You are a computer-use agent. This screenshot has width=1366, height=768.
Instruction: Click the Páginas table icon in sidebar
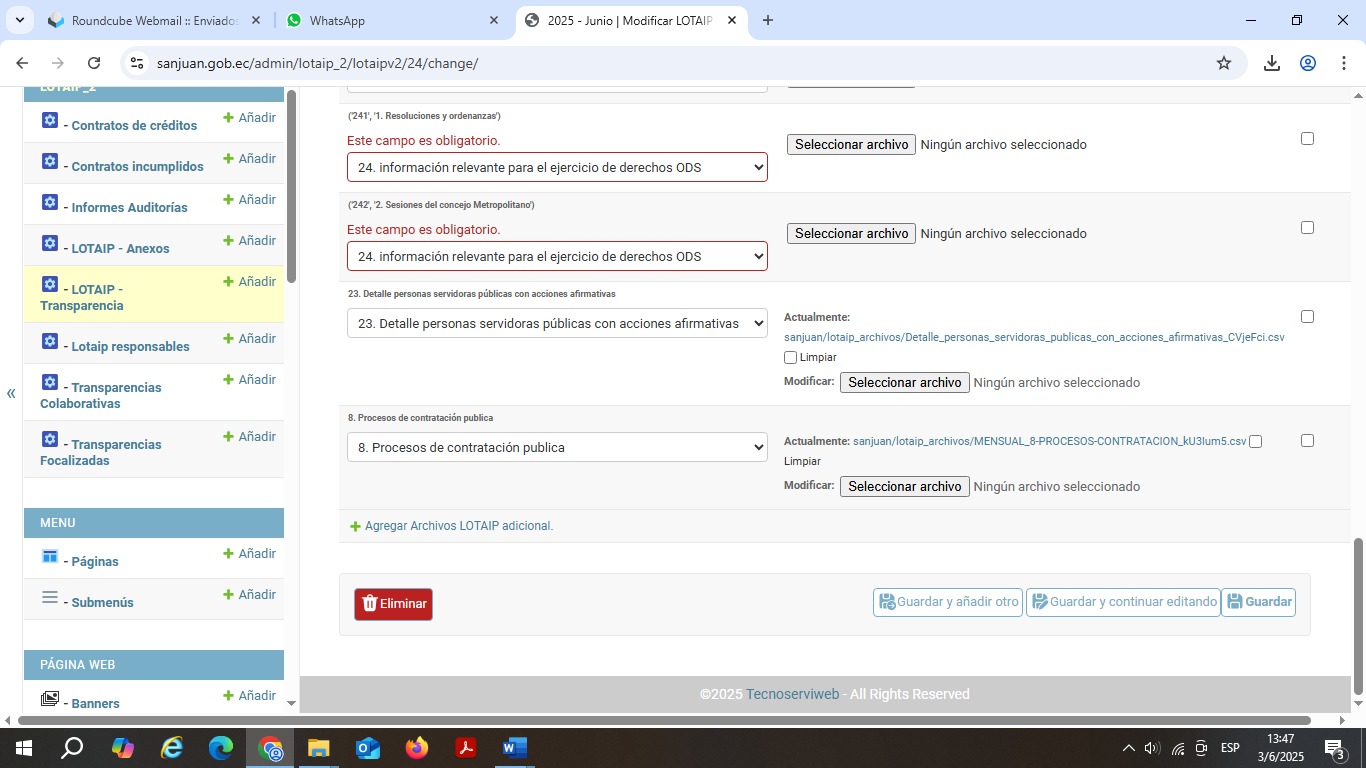click(50, 557)
